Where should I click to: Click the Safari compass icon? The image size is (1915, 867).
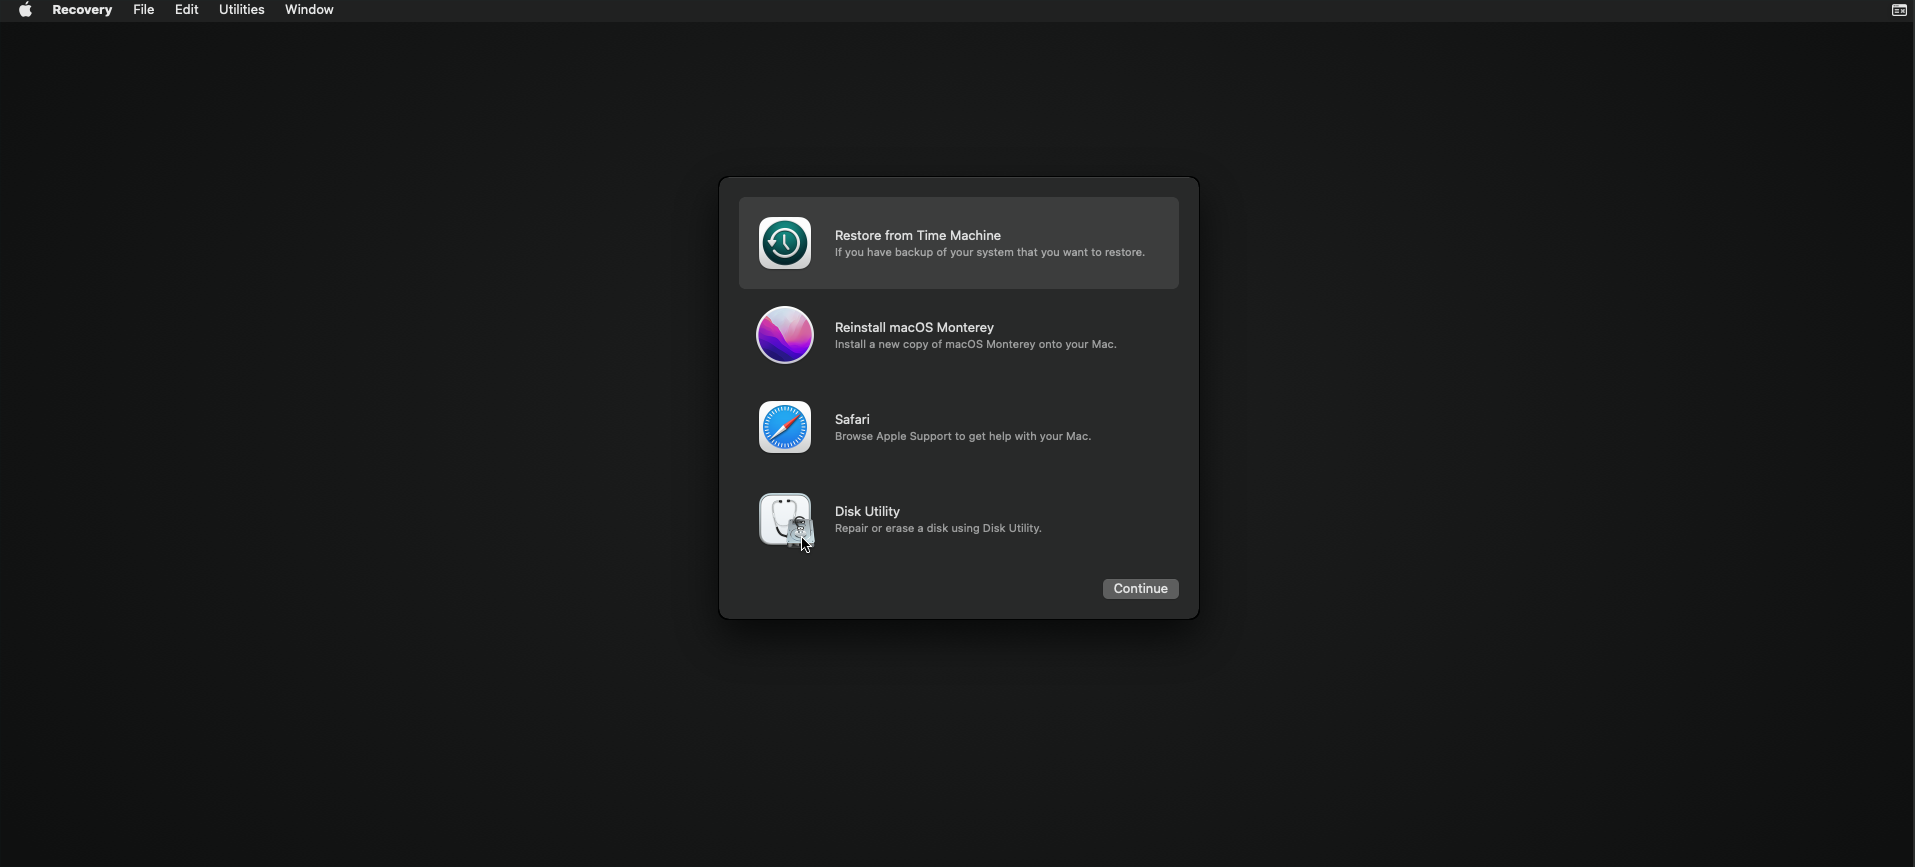click(x=785, y=427)
